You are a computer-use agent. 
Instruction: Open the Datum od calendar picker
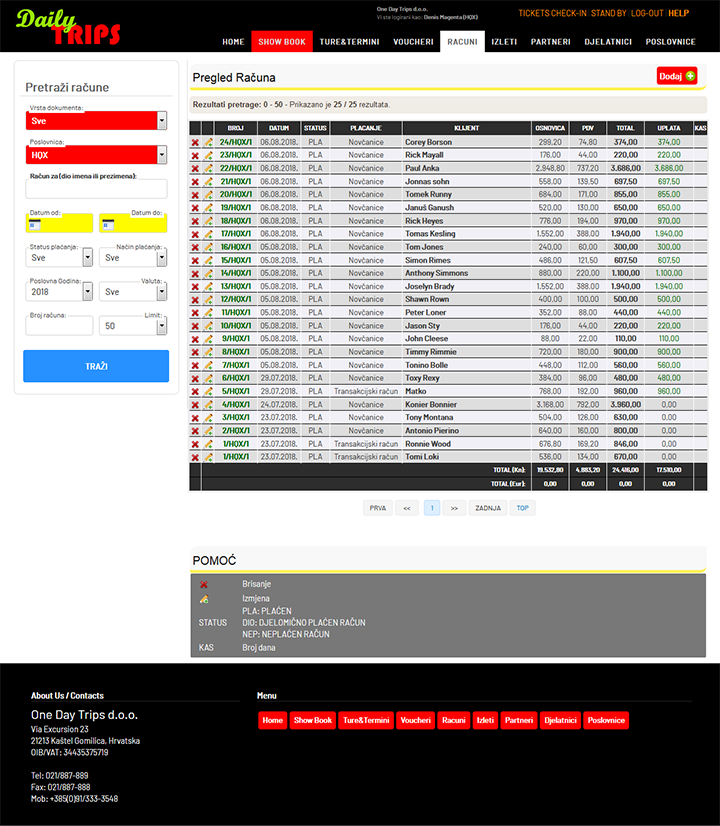coord(35,224)
